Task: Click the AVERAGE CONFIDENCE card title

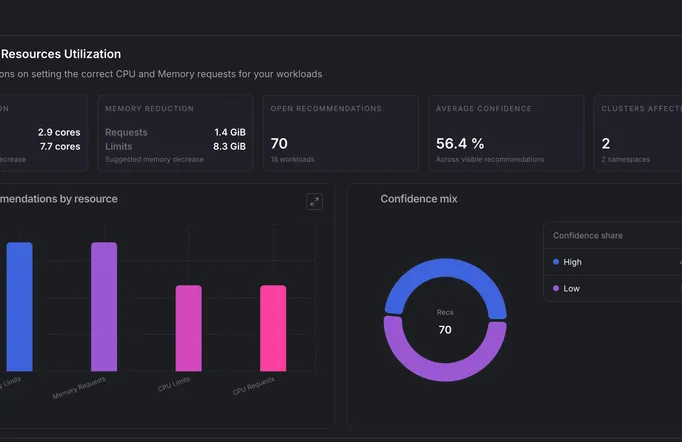Action: pos(484,109)
